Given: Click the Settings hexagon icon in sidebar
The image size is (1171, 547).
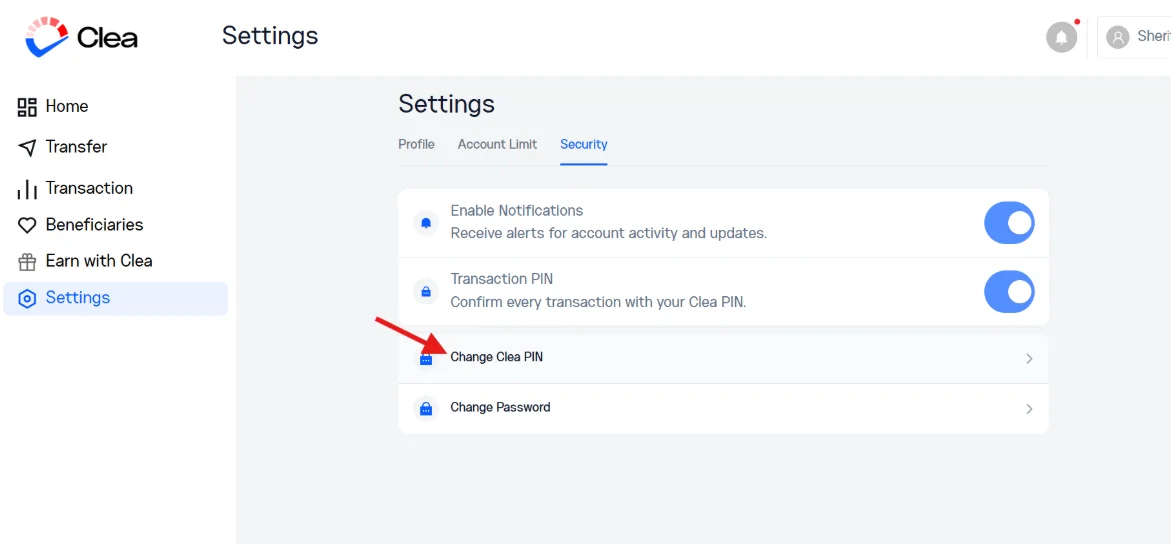Looking at the screenshot, I should coord(27,298).
